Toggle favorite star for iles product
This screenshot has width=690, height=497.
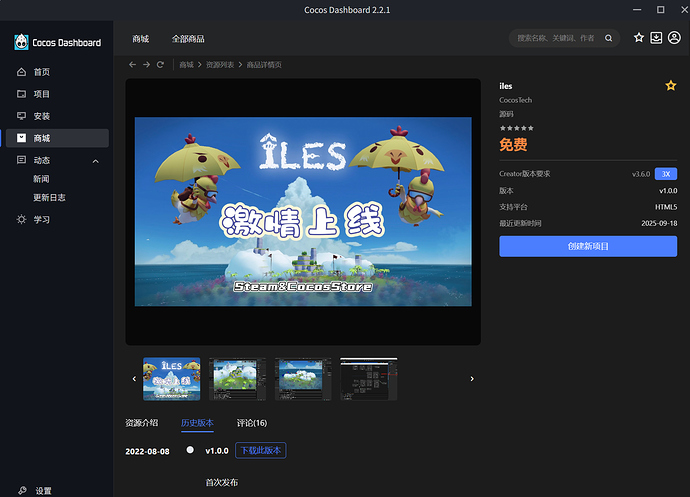click(671, 85)
